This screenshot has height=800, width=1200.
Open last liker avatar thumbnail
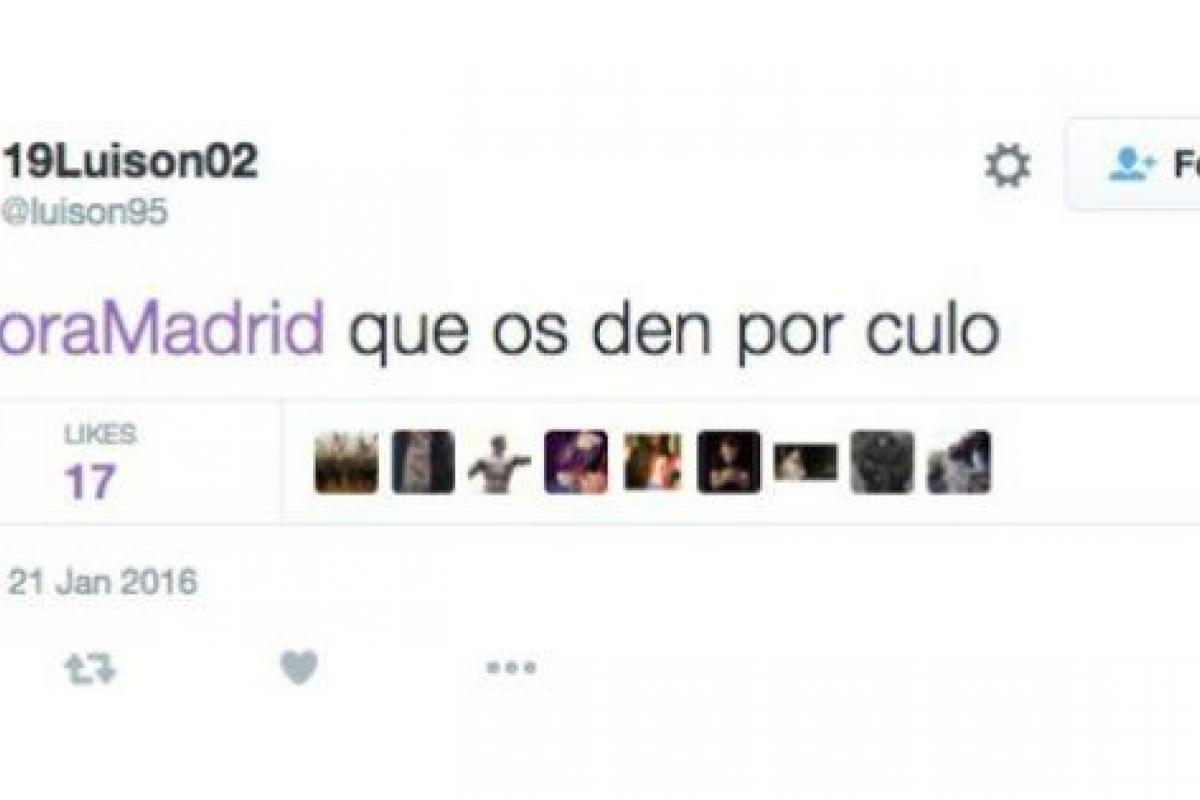coord(959,462)
